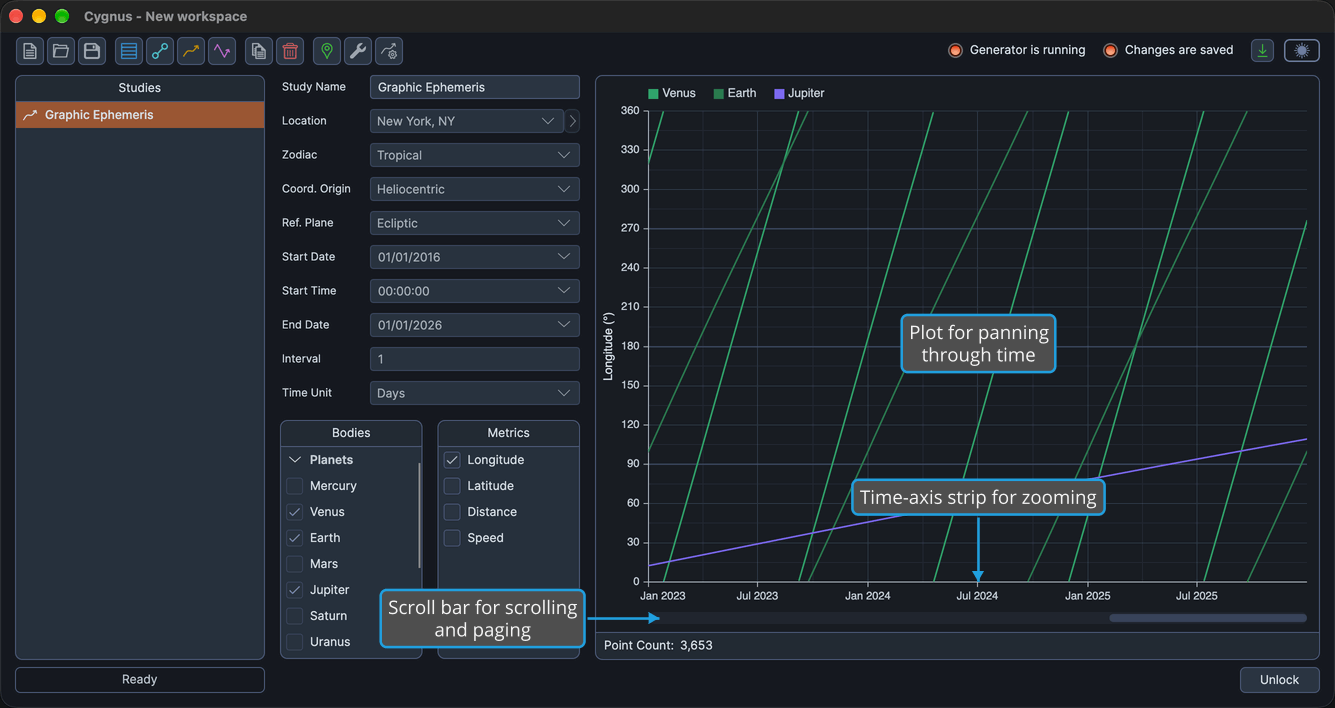Screen dimensions: 1335x708
Task: Delete the study with the red trash icon
Action: (290, 51)
